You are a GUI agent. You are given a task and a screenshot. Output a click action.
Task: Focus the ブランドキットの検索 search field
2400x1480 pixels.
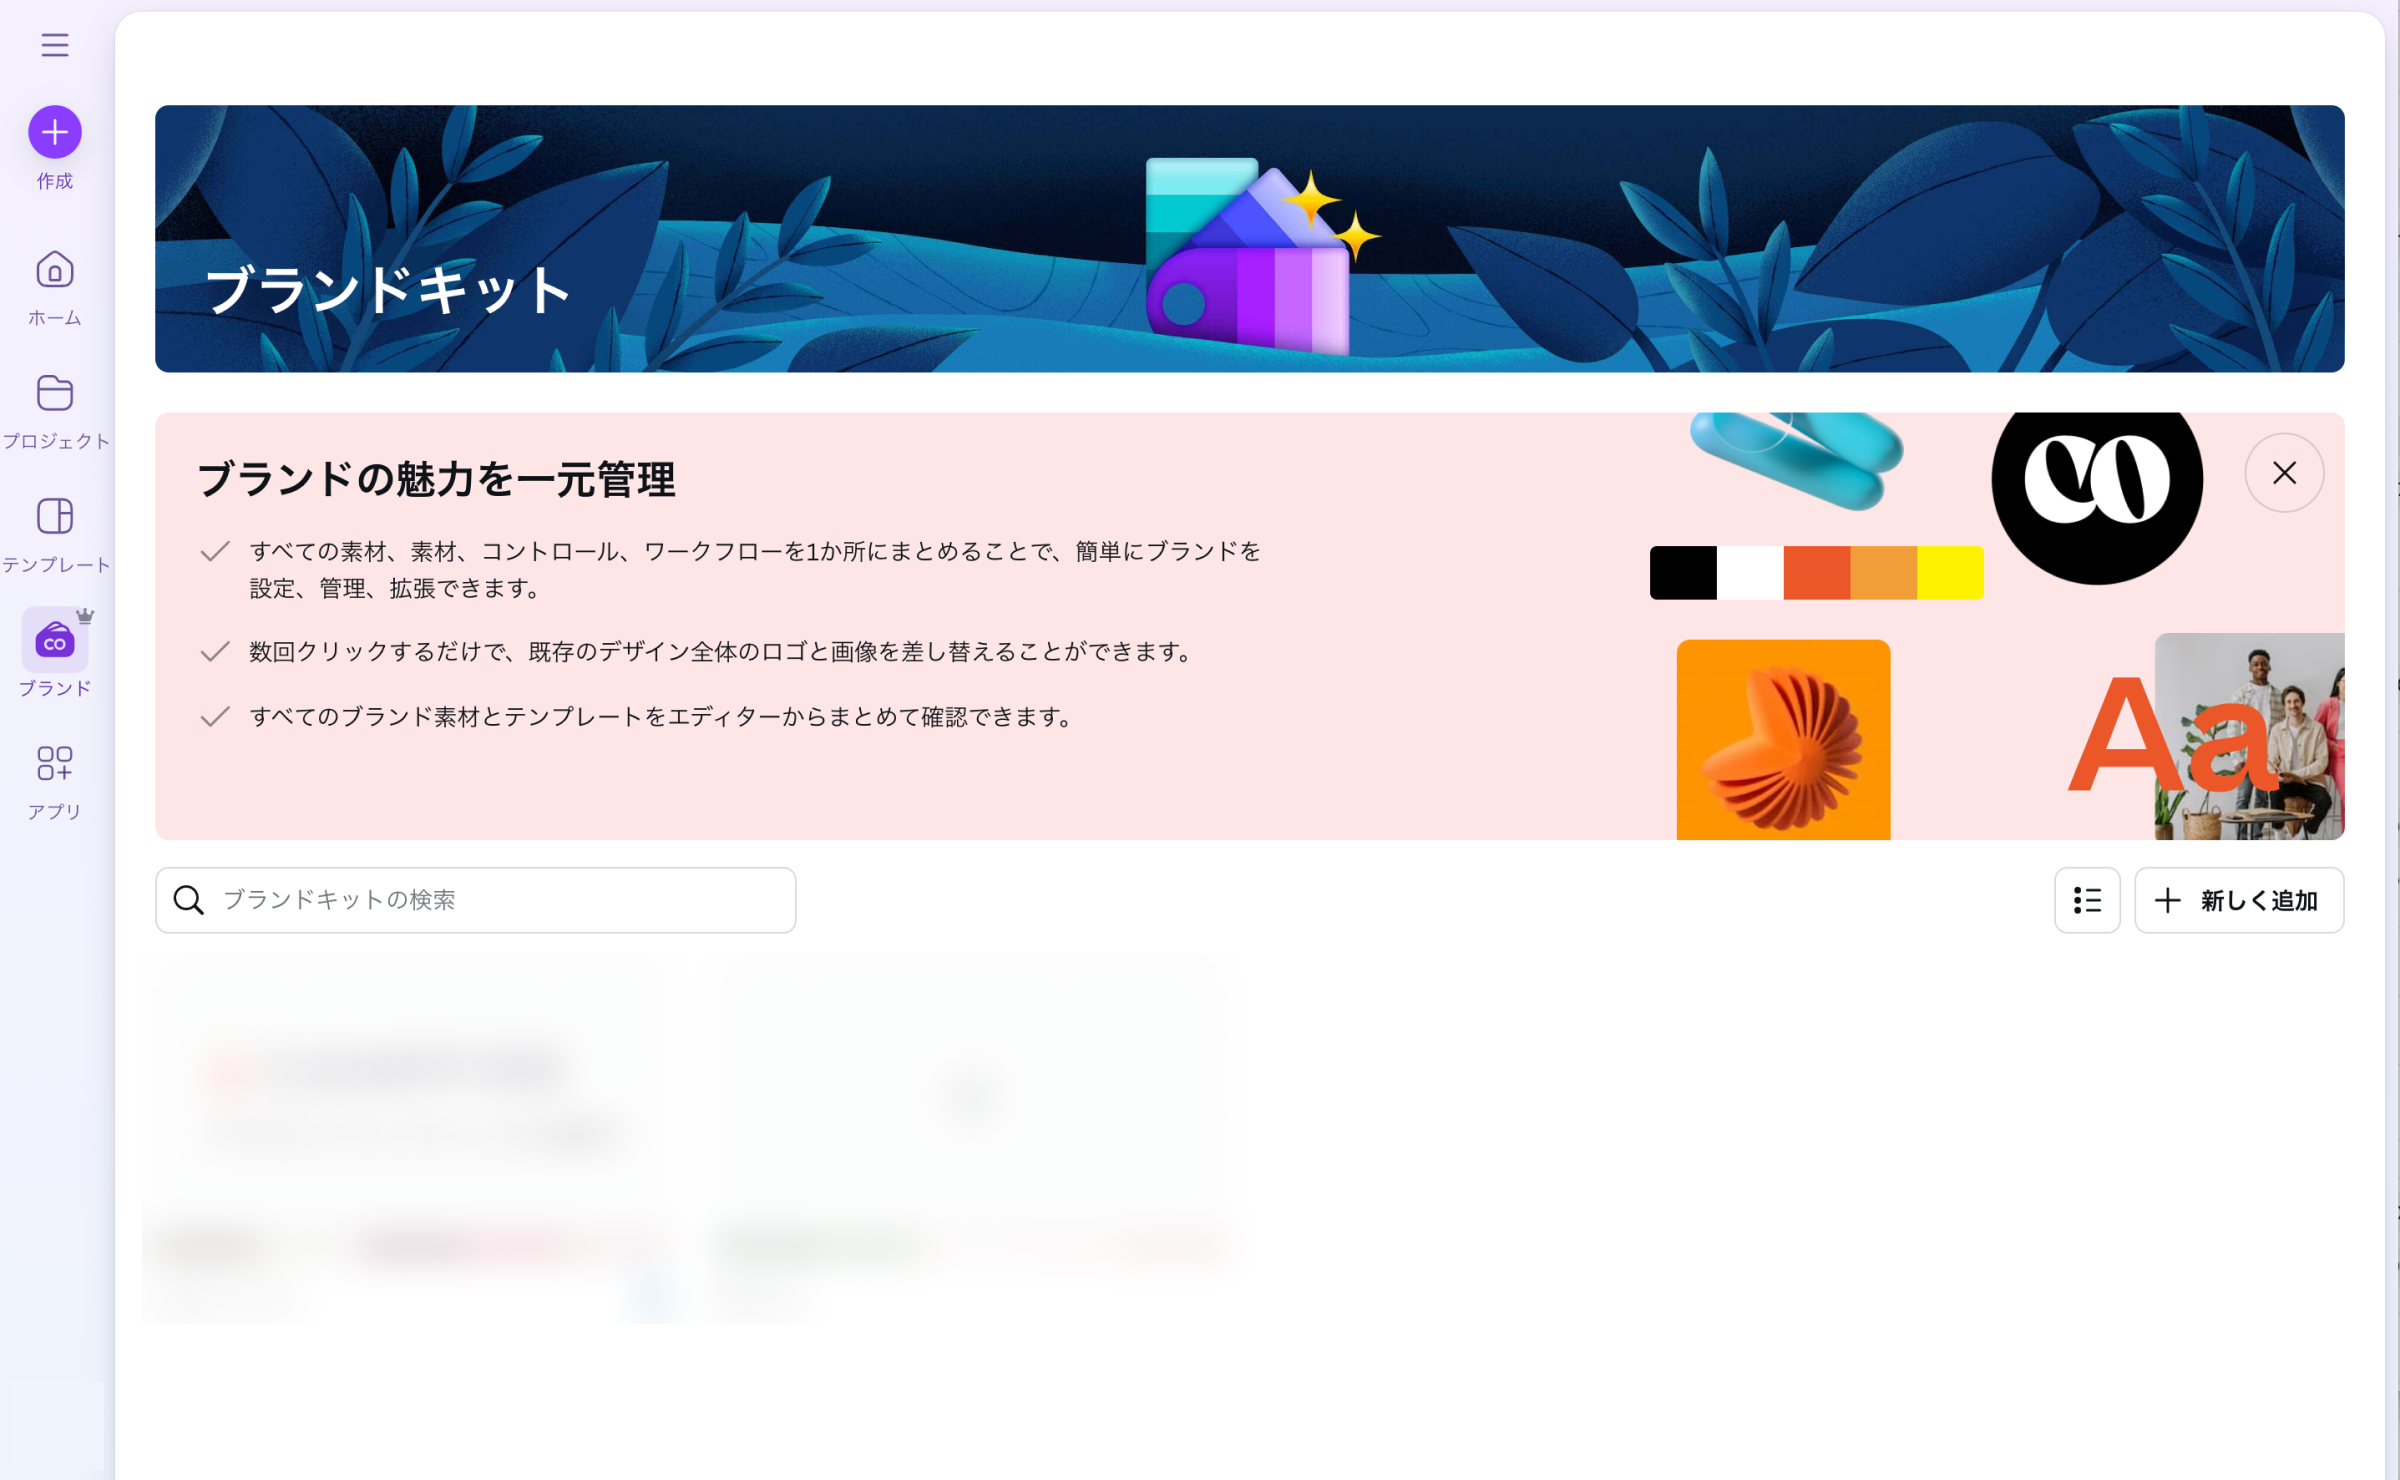pos(476,900)
